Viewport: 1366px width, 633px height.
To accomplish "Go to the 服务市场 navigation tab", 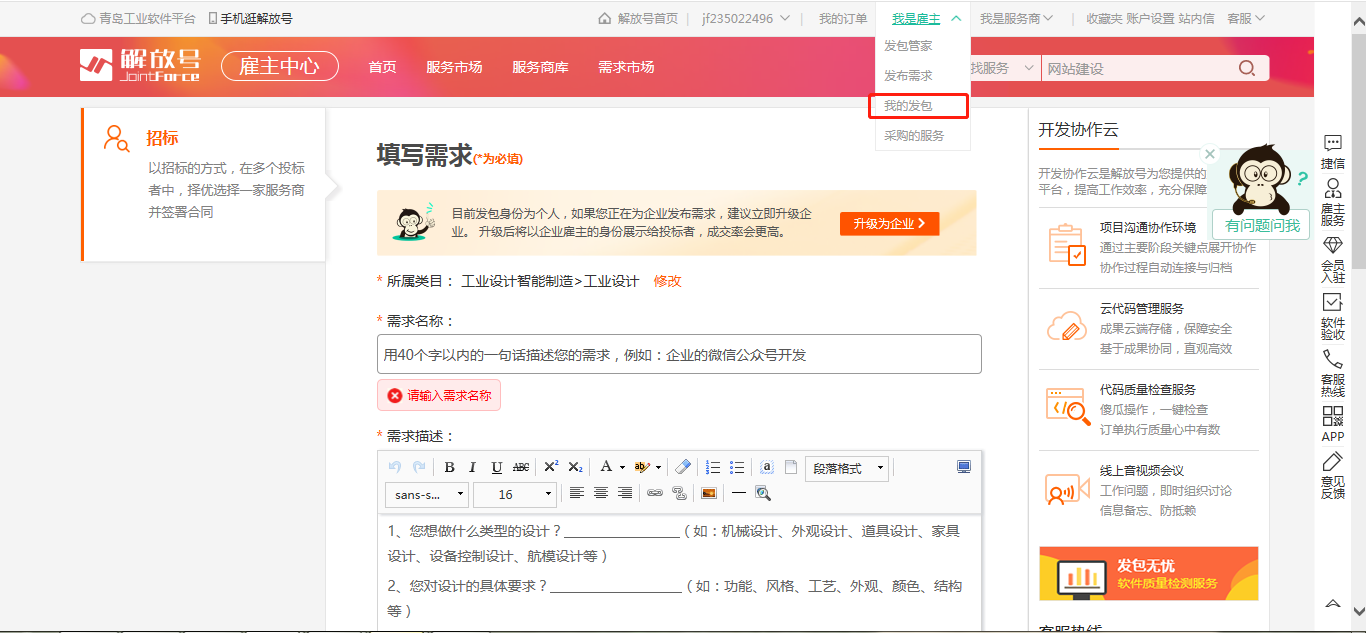I will point(454,67).
